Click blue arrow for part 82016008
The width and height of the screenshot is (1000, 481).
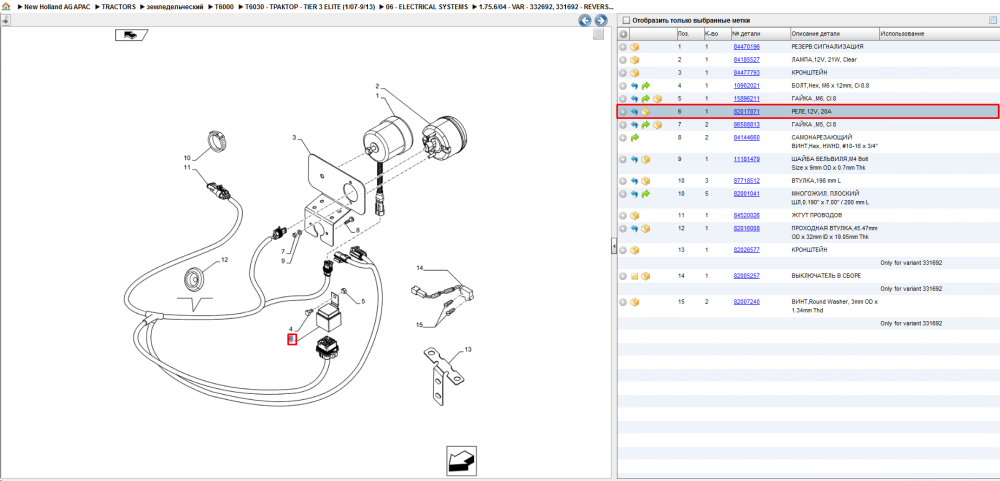pos(635,228)
